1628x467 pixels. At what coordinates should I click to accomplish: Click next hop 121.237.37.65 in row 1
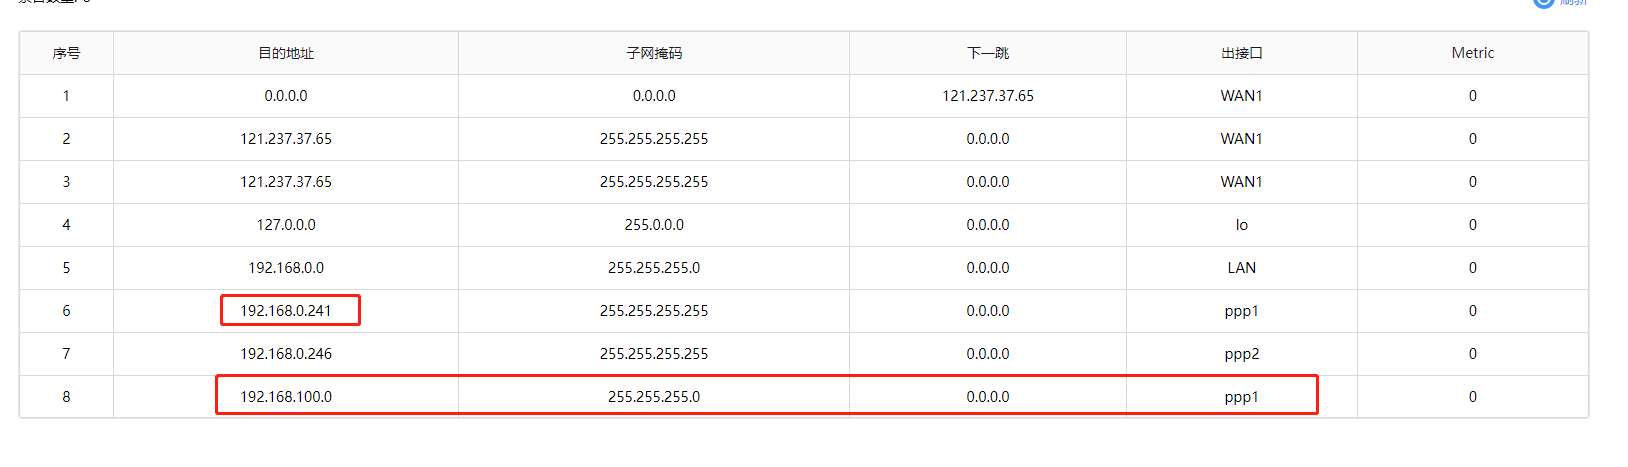pos(988,96)
